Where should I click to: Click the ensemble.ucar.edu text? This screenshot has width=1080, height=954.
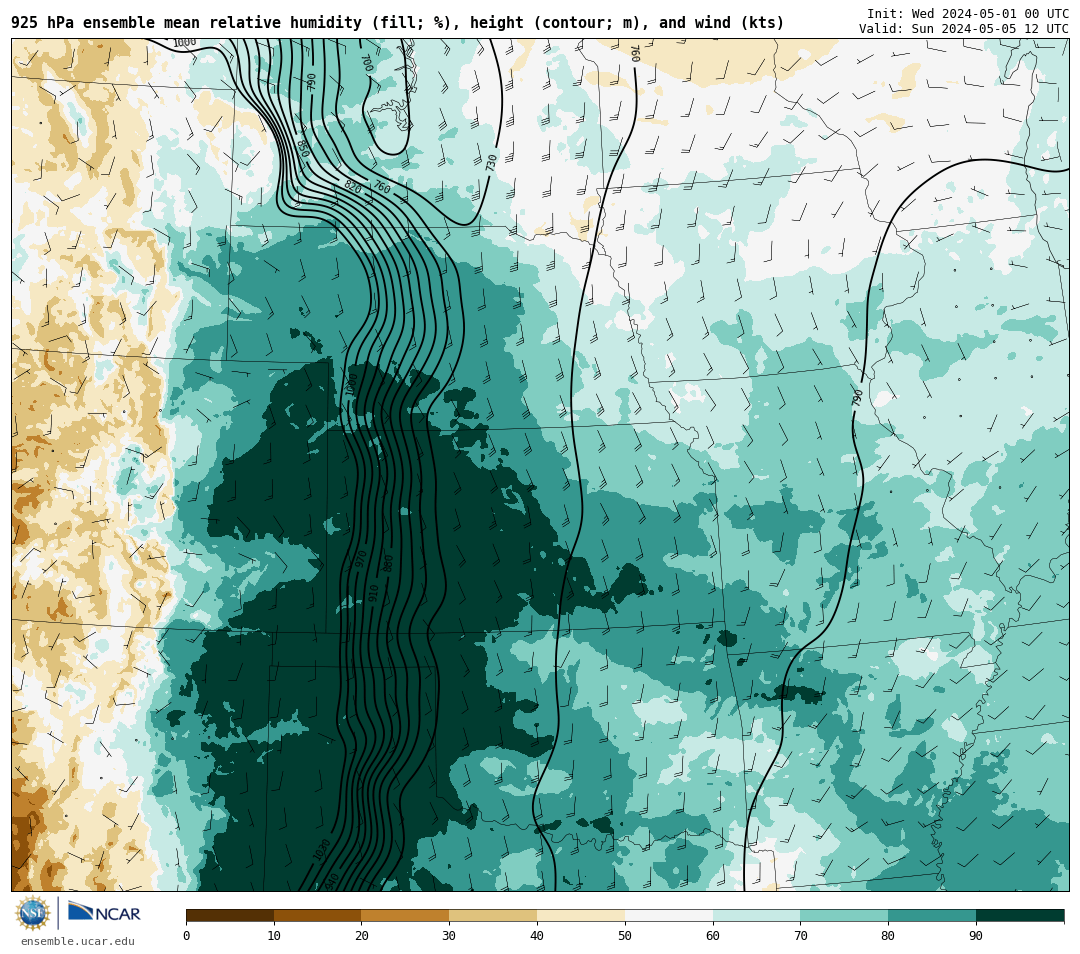(78, 941)
